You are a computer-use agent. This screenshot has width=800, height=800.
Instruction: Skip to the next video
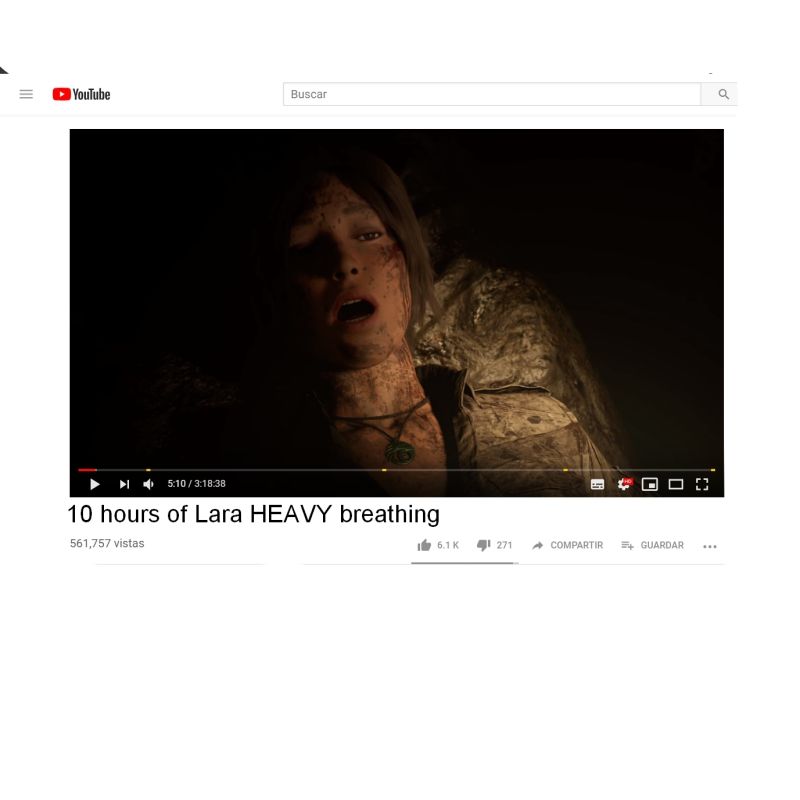124,484
